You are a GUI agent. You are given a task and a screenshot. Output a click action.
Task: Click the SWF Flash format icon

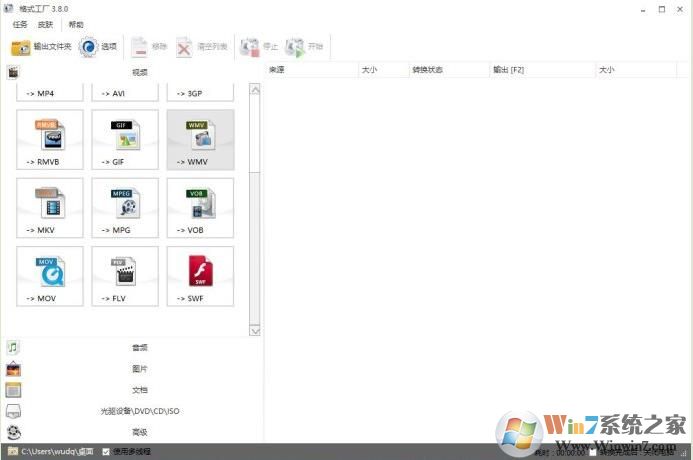pyautogui.click(x=200, y=276)
